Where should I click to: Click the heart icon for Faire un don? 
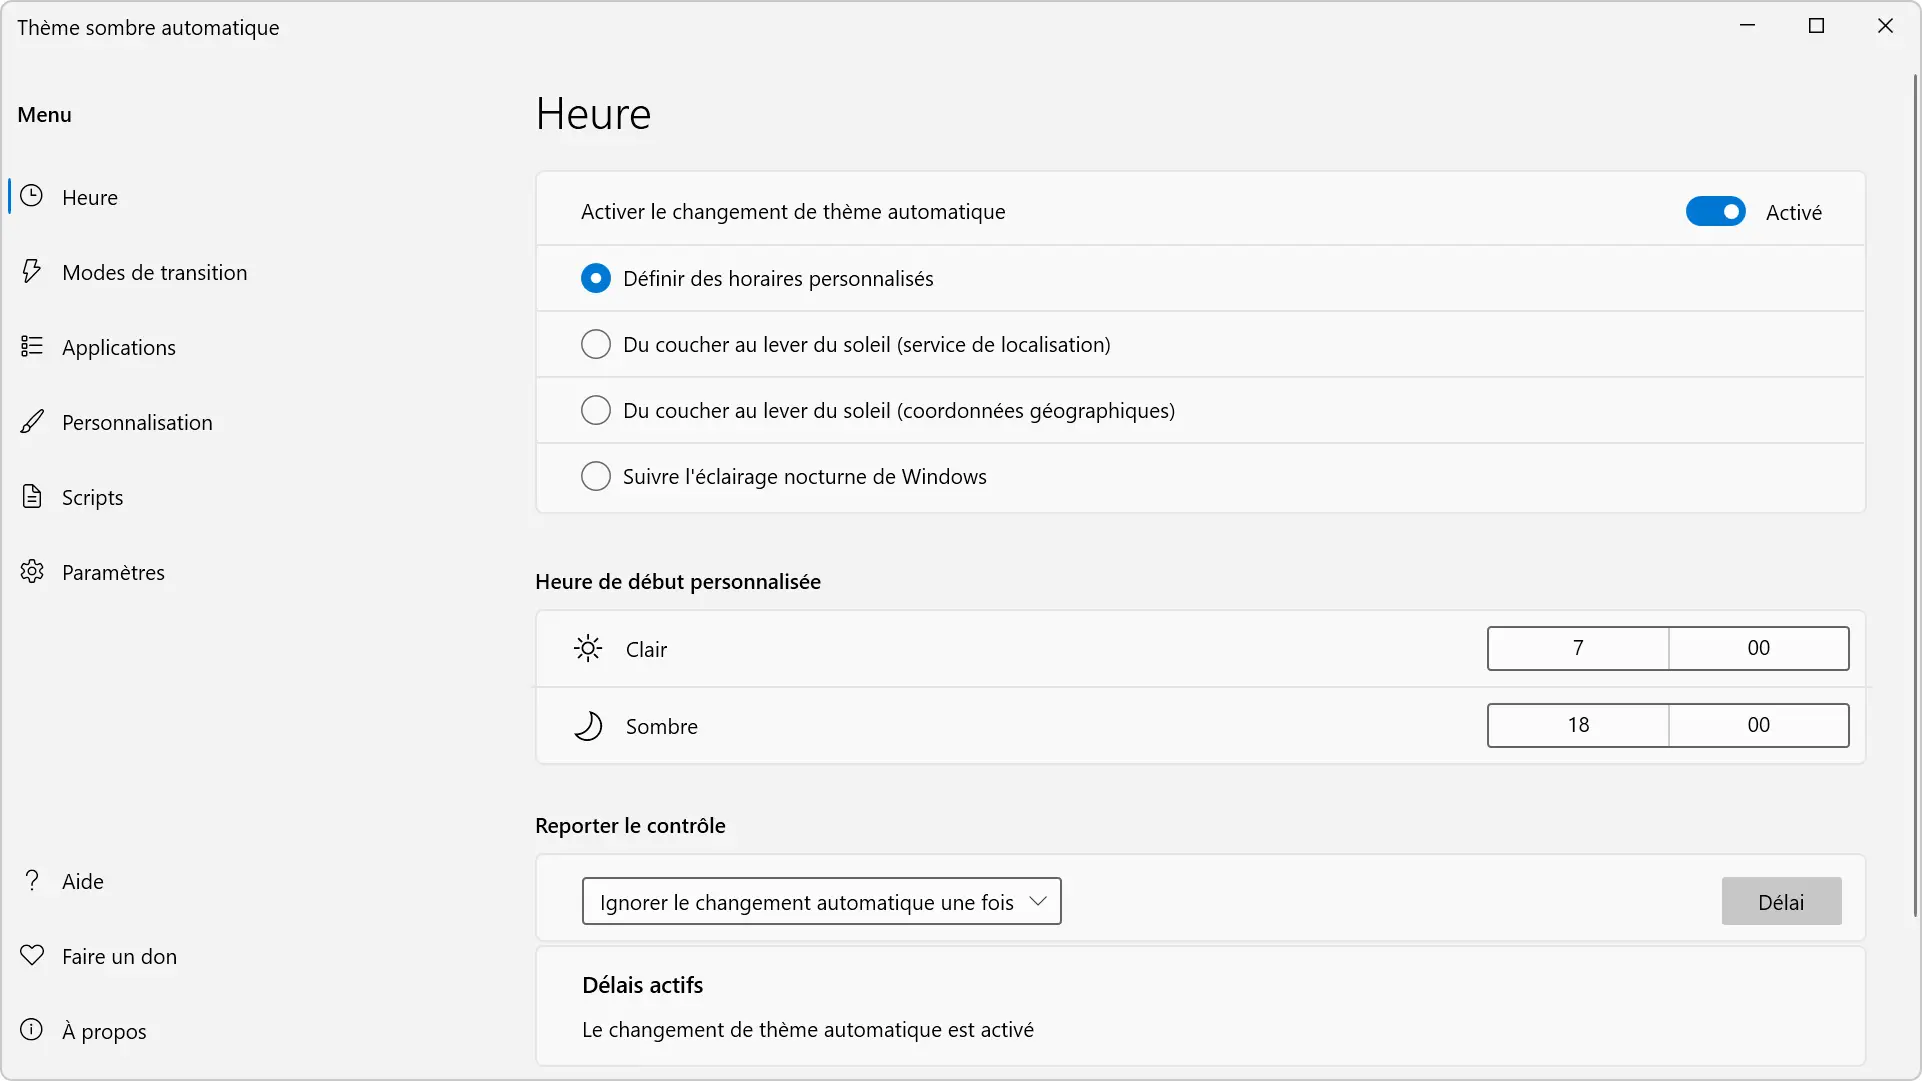coord(32,955)
